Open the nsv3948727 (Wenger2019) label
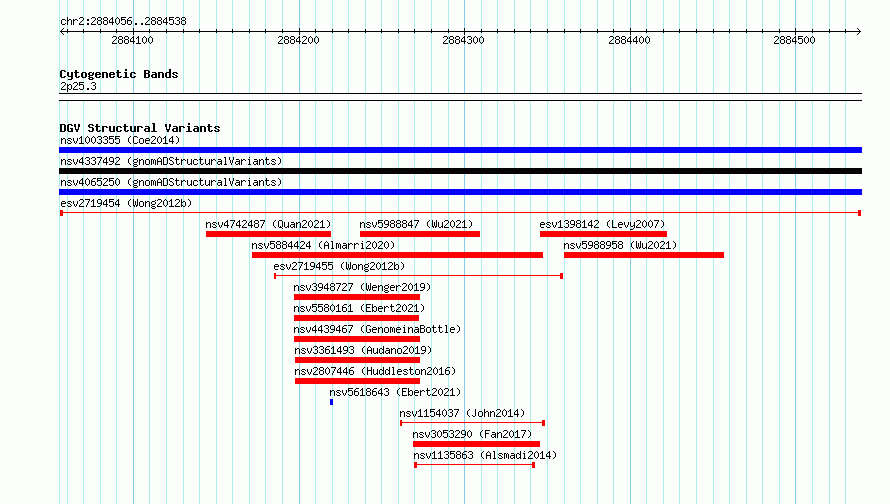Screen dimensions: 890x504 tap(362, 287)
